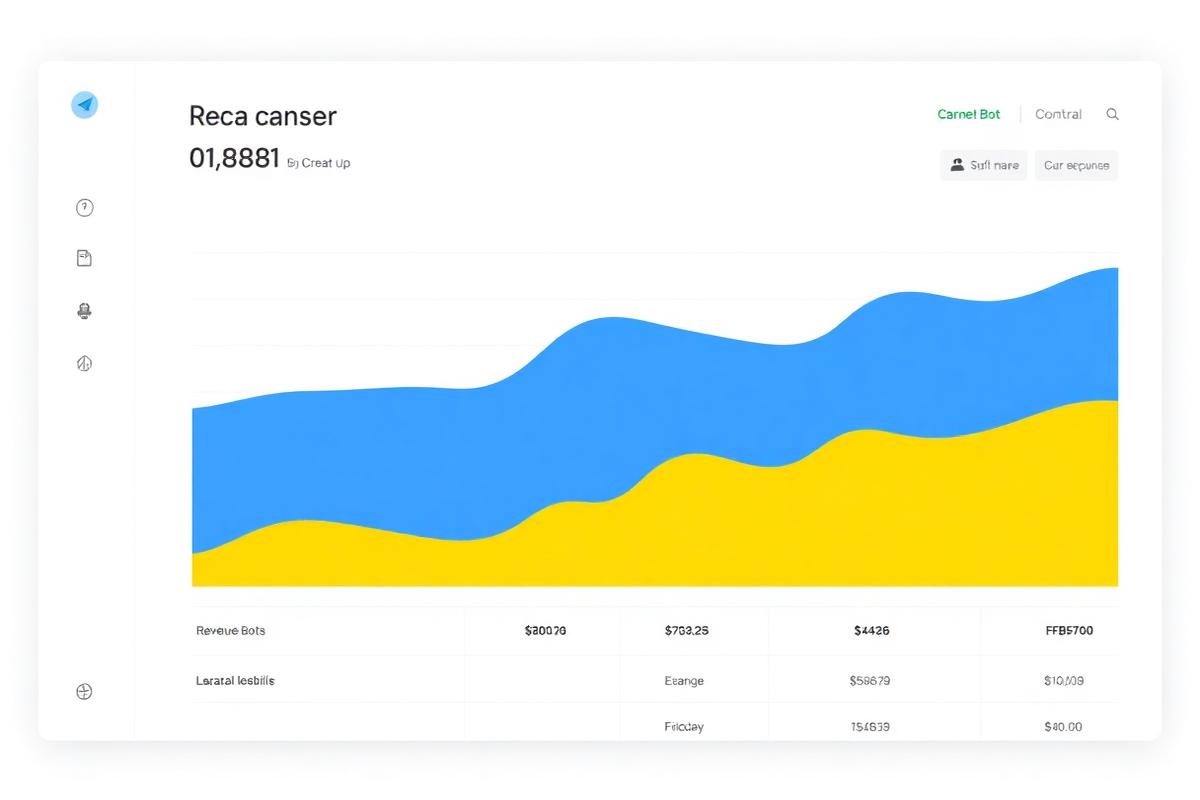Select the $763.25 table cell
1200x800 pixels.
pyautogui.click(x=686, y=631)
